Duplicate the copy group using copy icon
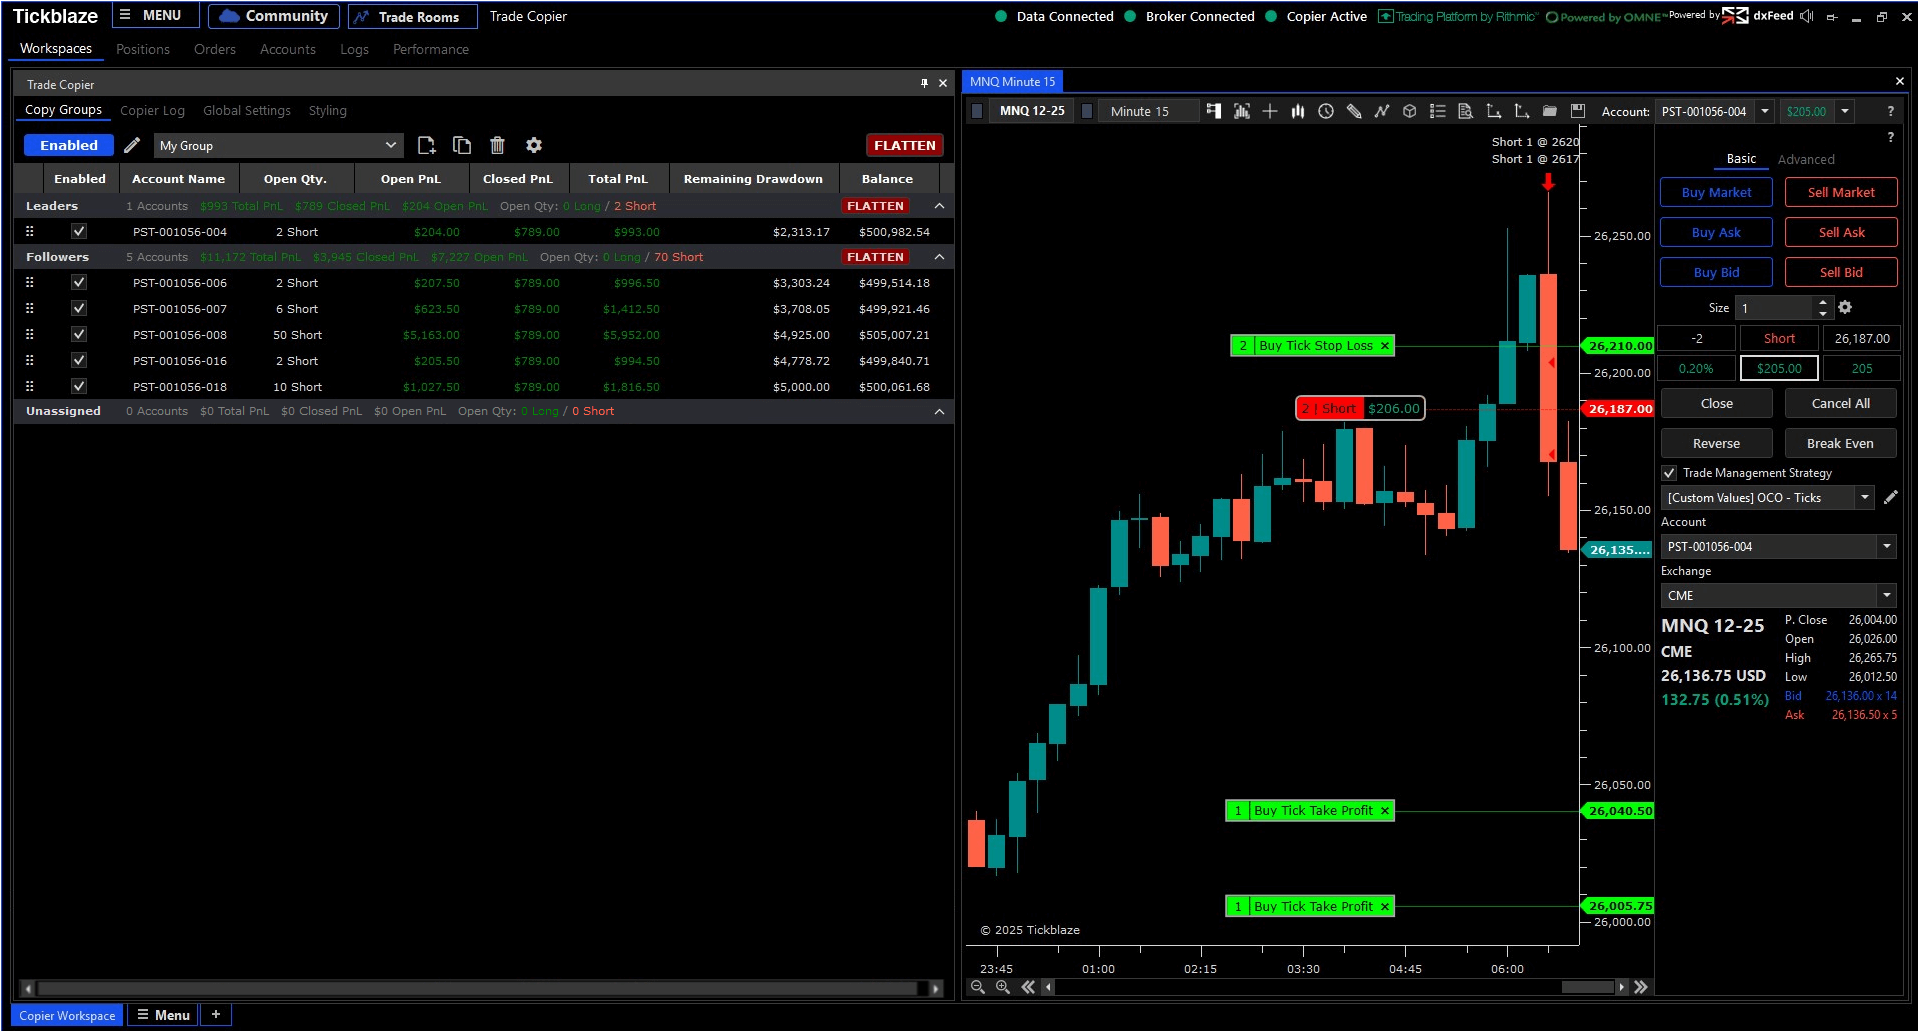1919x1032 pixels. click(462, 145)
